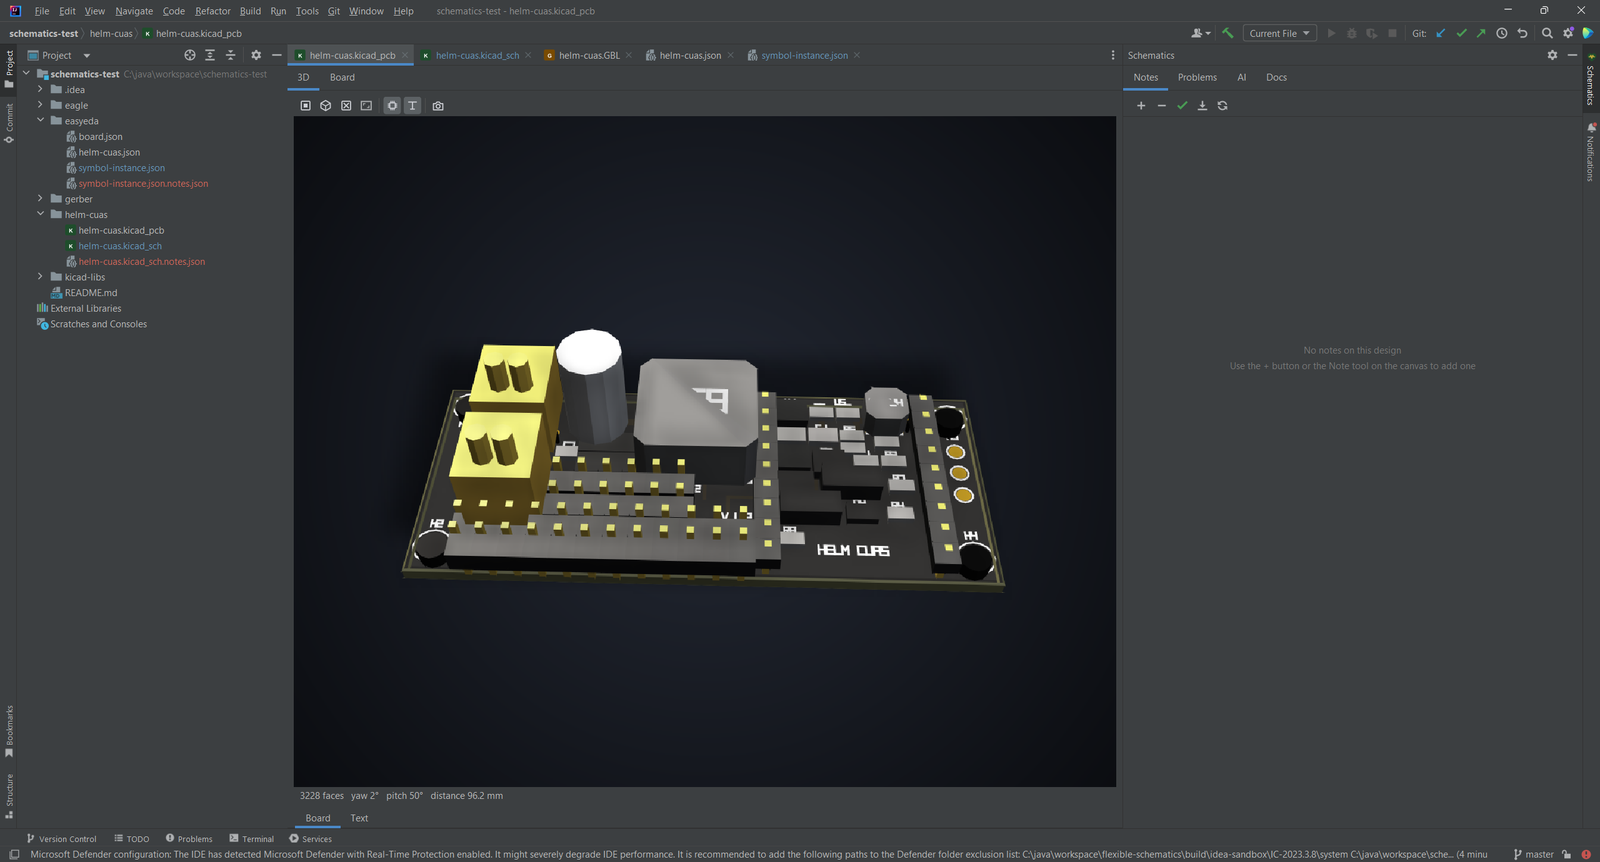
Task: Close the helm-cuas.GBL tab
Action: click(629, 55)
